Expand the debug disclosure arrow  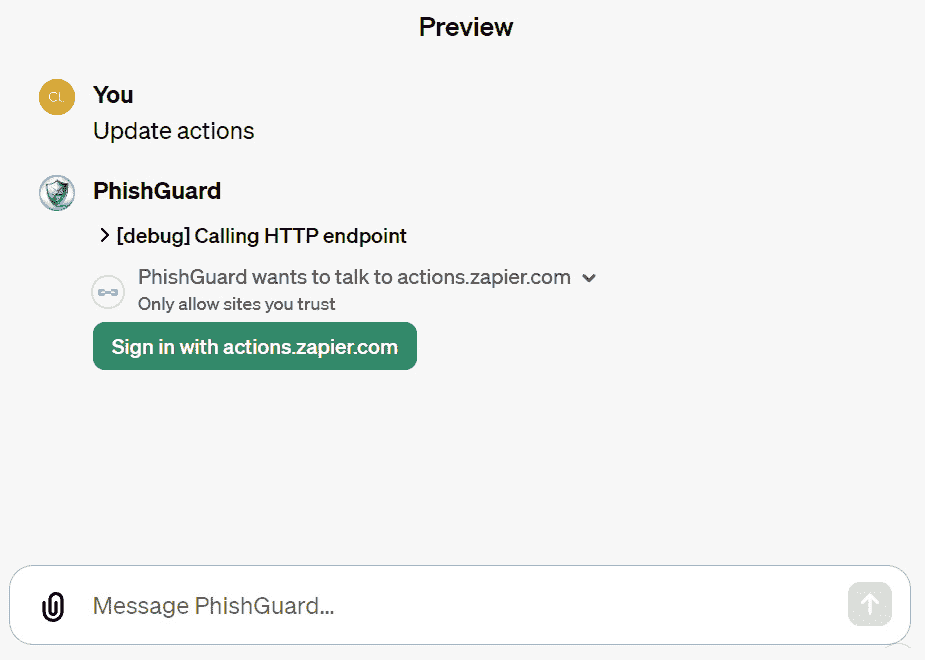pyautogui.click(x=104, y=235)
